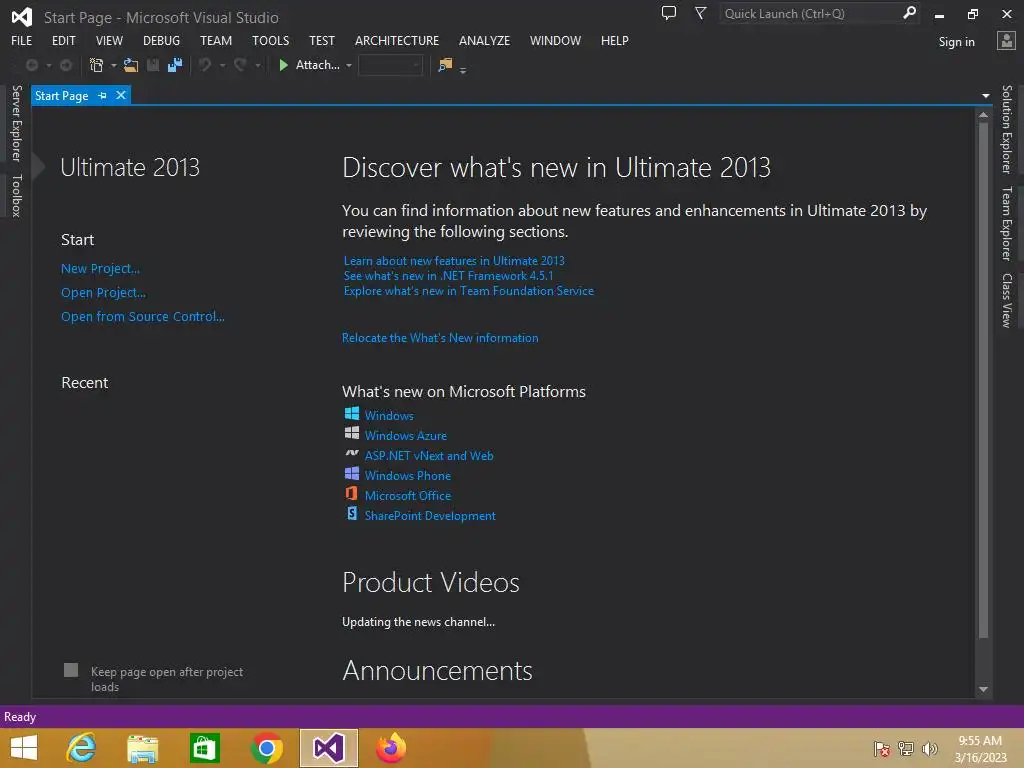The height and width of the screenshot is (768, 1024).
Task: Open the Windows Store from the taskbar
Action: pos(204,748)
